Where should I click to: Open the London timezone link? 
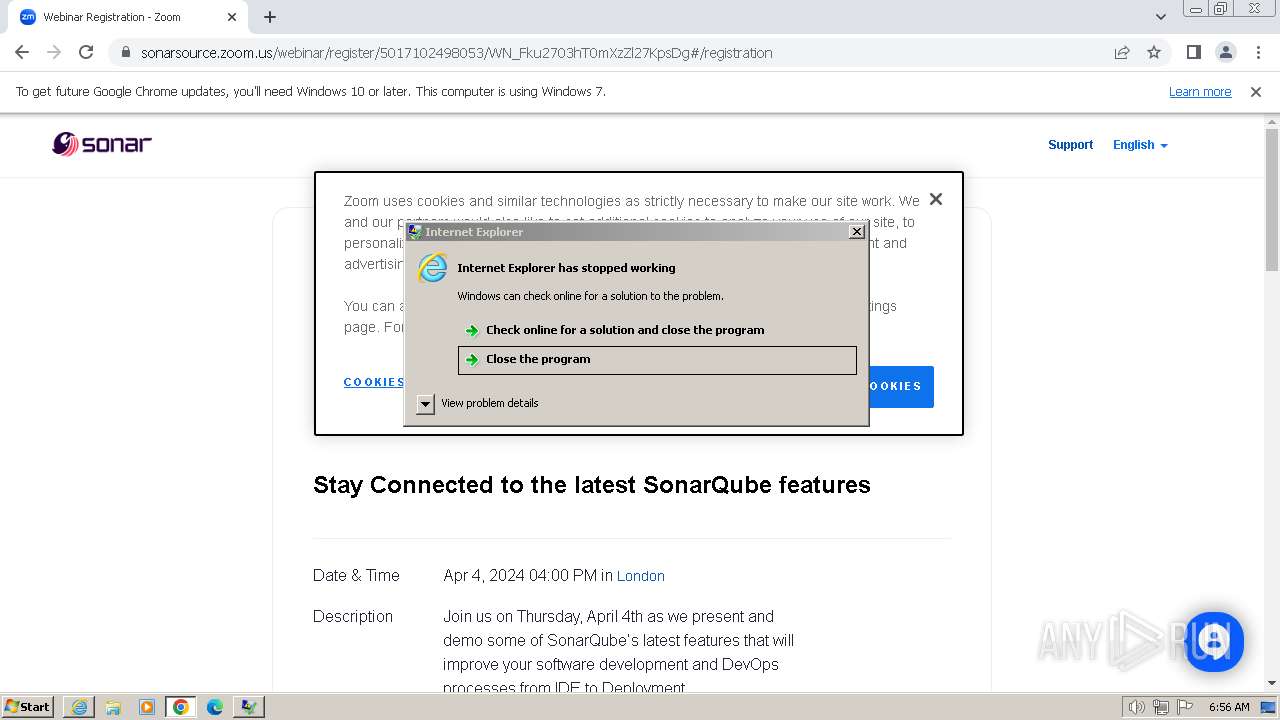click(x=641, y=576)
